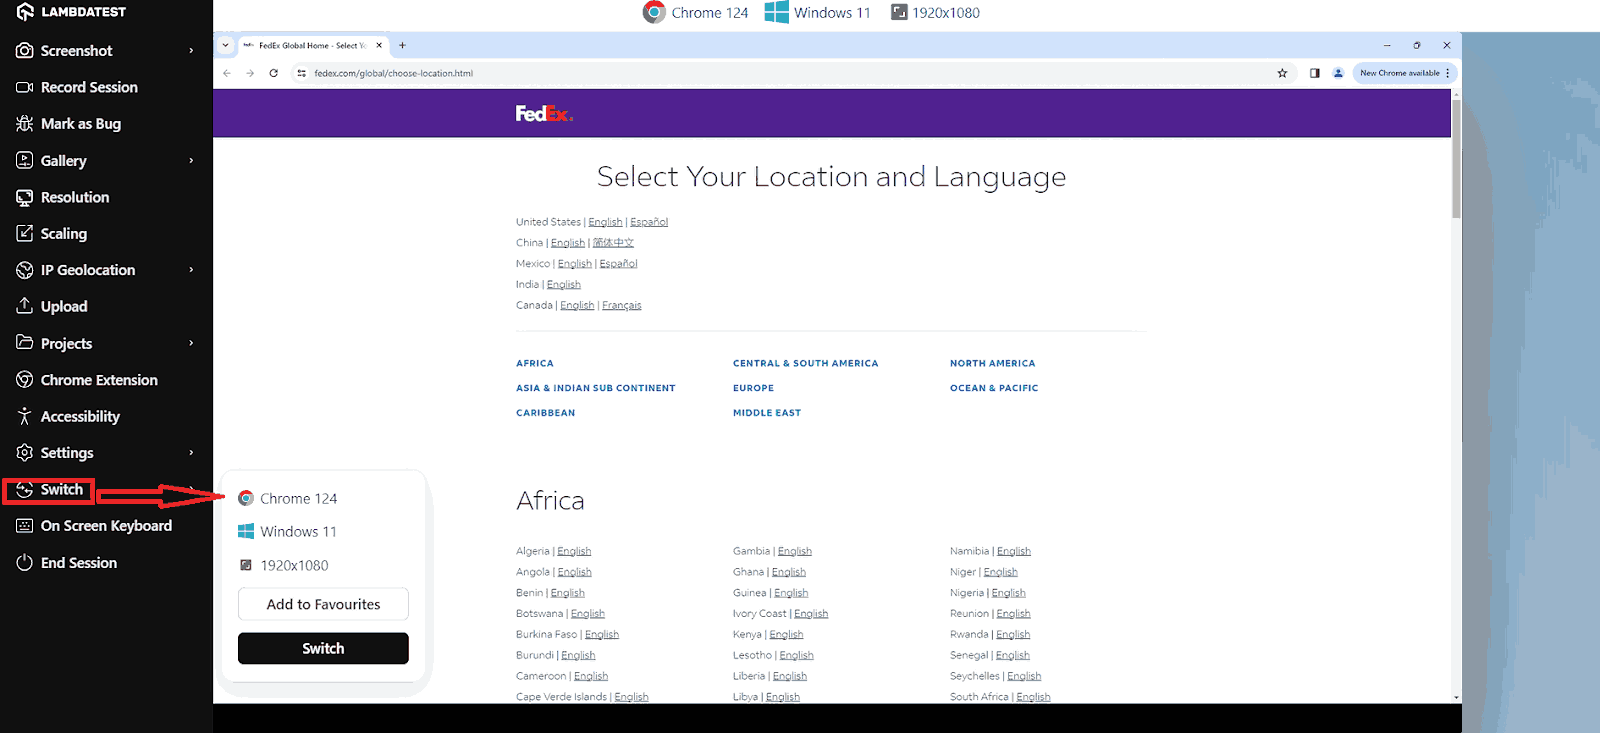Reload the FedEx page
The height and width of the screenshot is (733, 1600).
[x=273, y=73]
